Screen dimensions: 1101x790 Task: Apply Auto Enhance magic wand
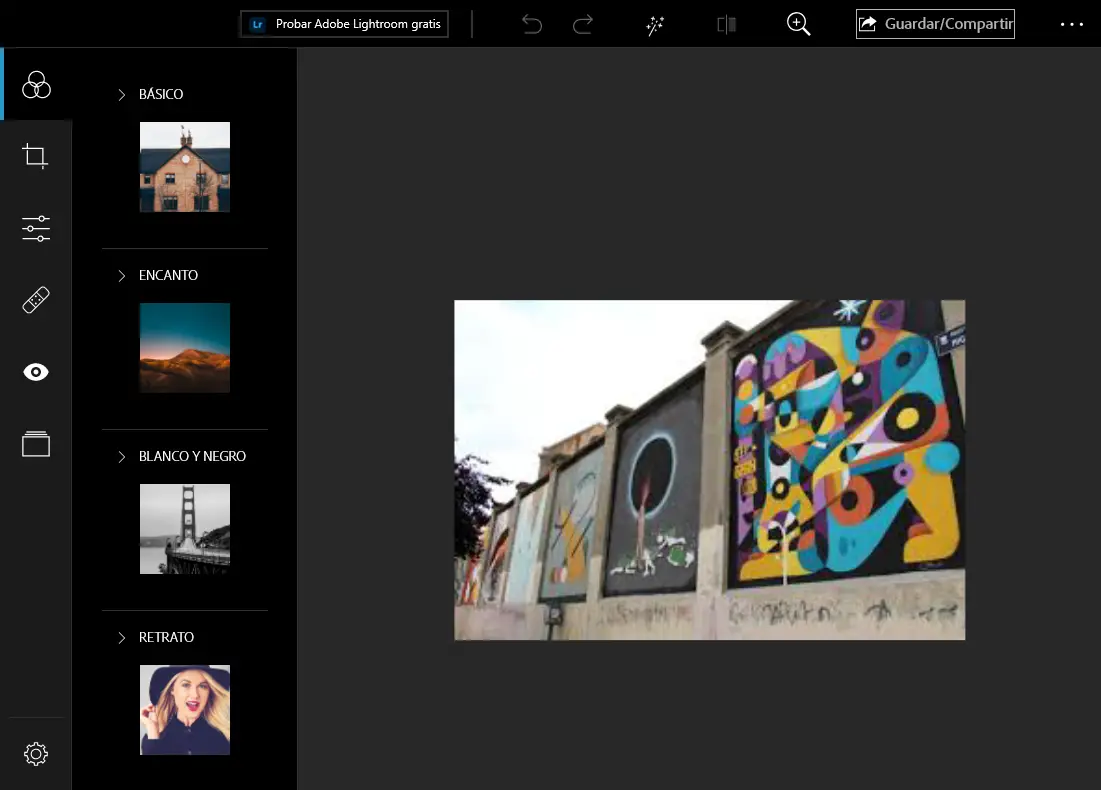pyautogui.click(x=655, y=25)
